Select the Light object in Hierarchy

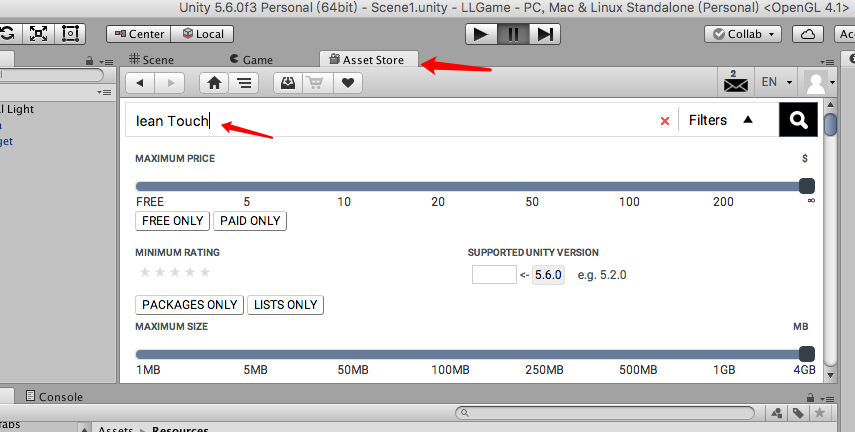tap(17, 109)
